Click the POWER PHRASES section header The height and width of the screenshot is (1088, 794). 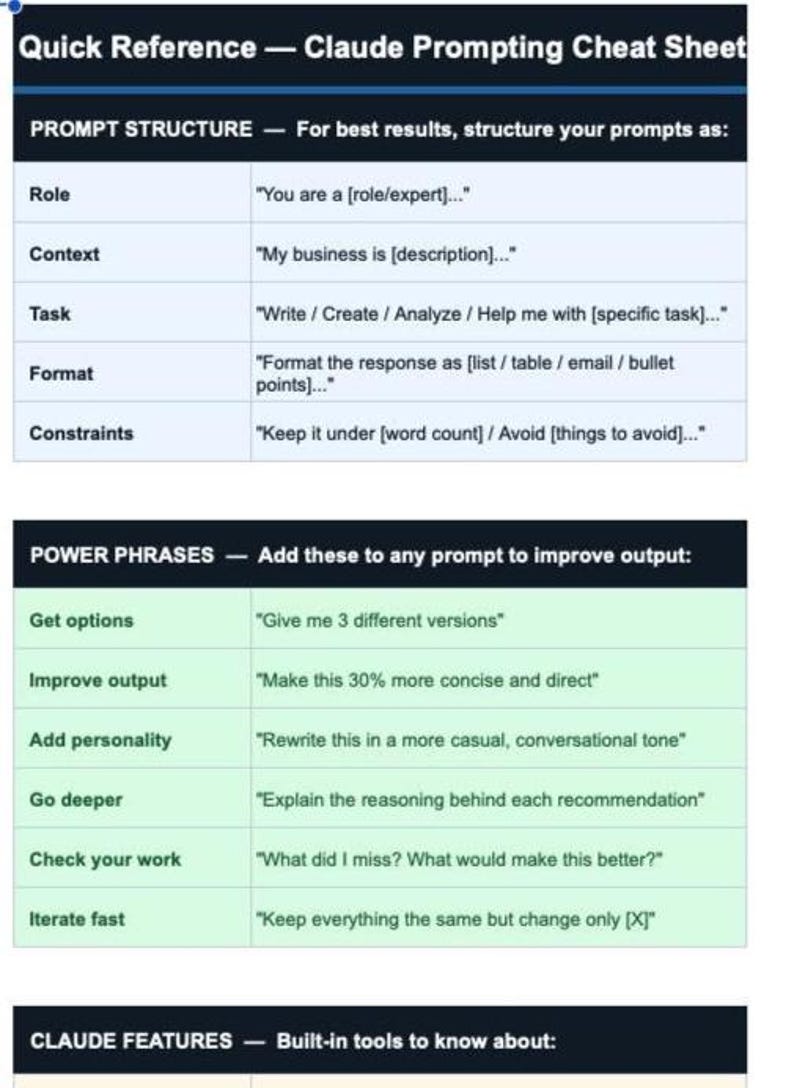380,554
